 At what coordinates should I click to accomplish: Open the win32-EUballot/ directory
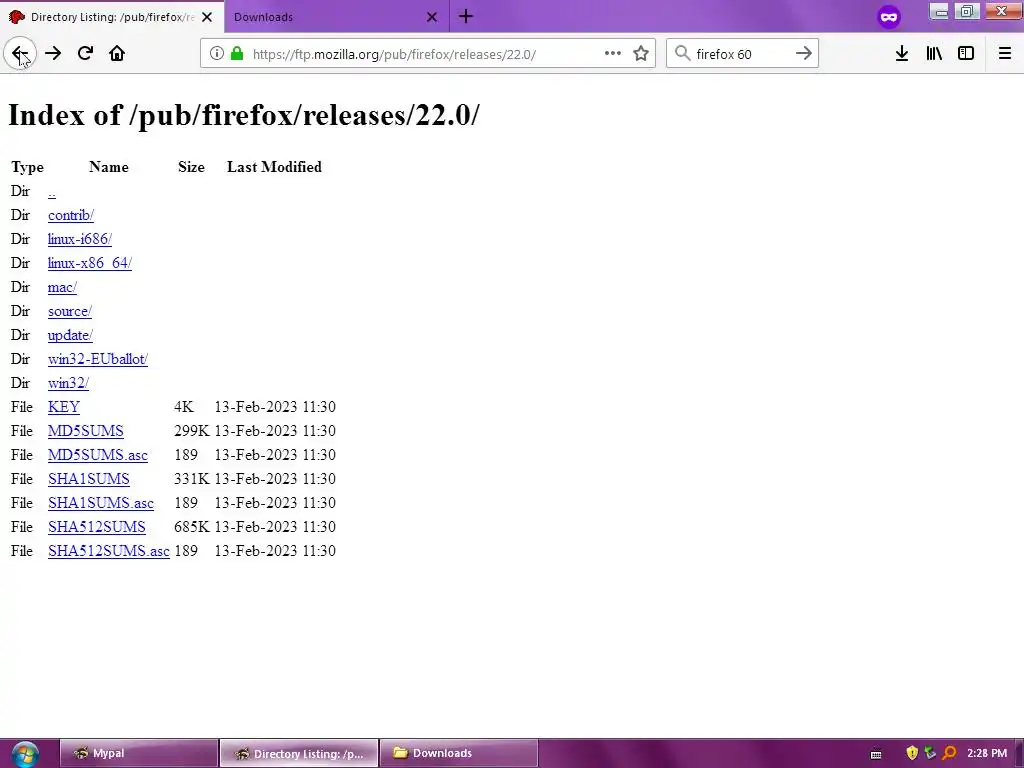pyautogui.click(x=97, y=359)
